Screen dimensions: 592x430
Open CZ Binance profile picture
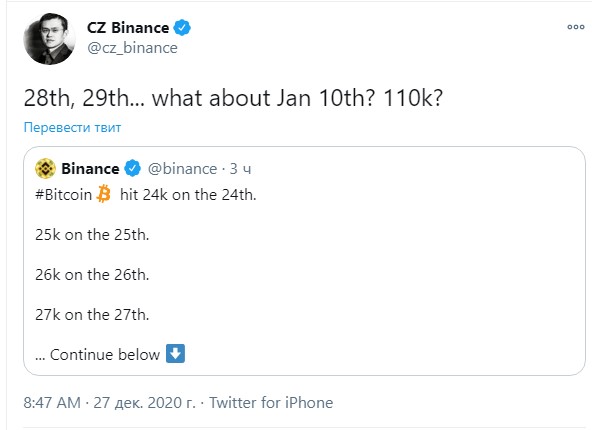[x=49, y=39]
